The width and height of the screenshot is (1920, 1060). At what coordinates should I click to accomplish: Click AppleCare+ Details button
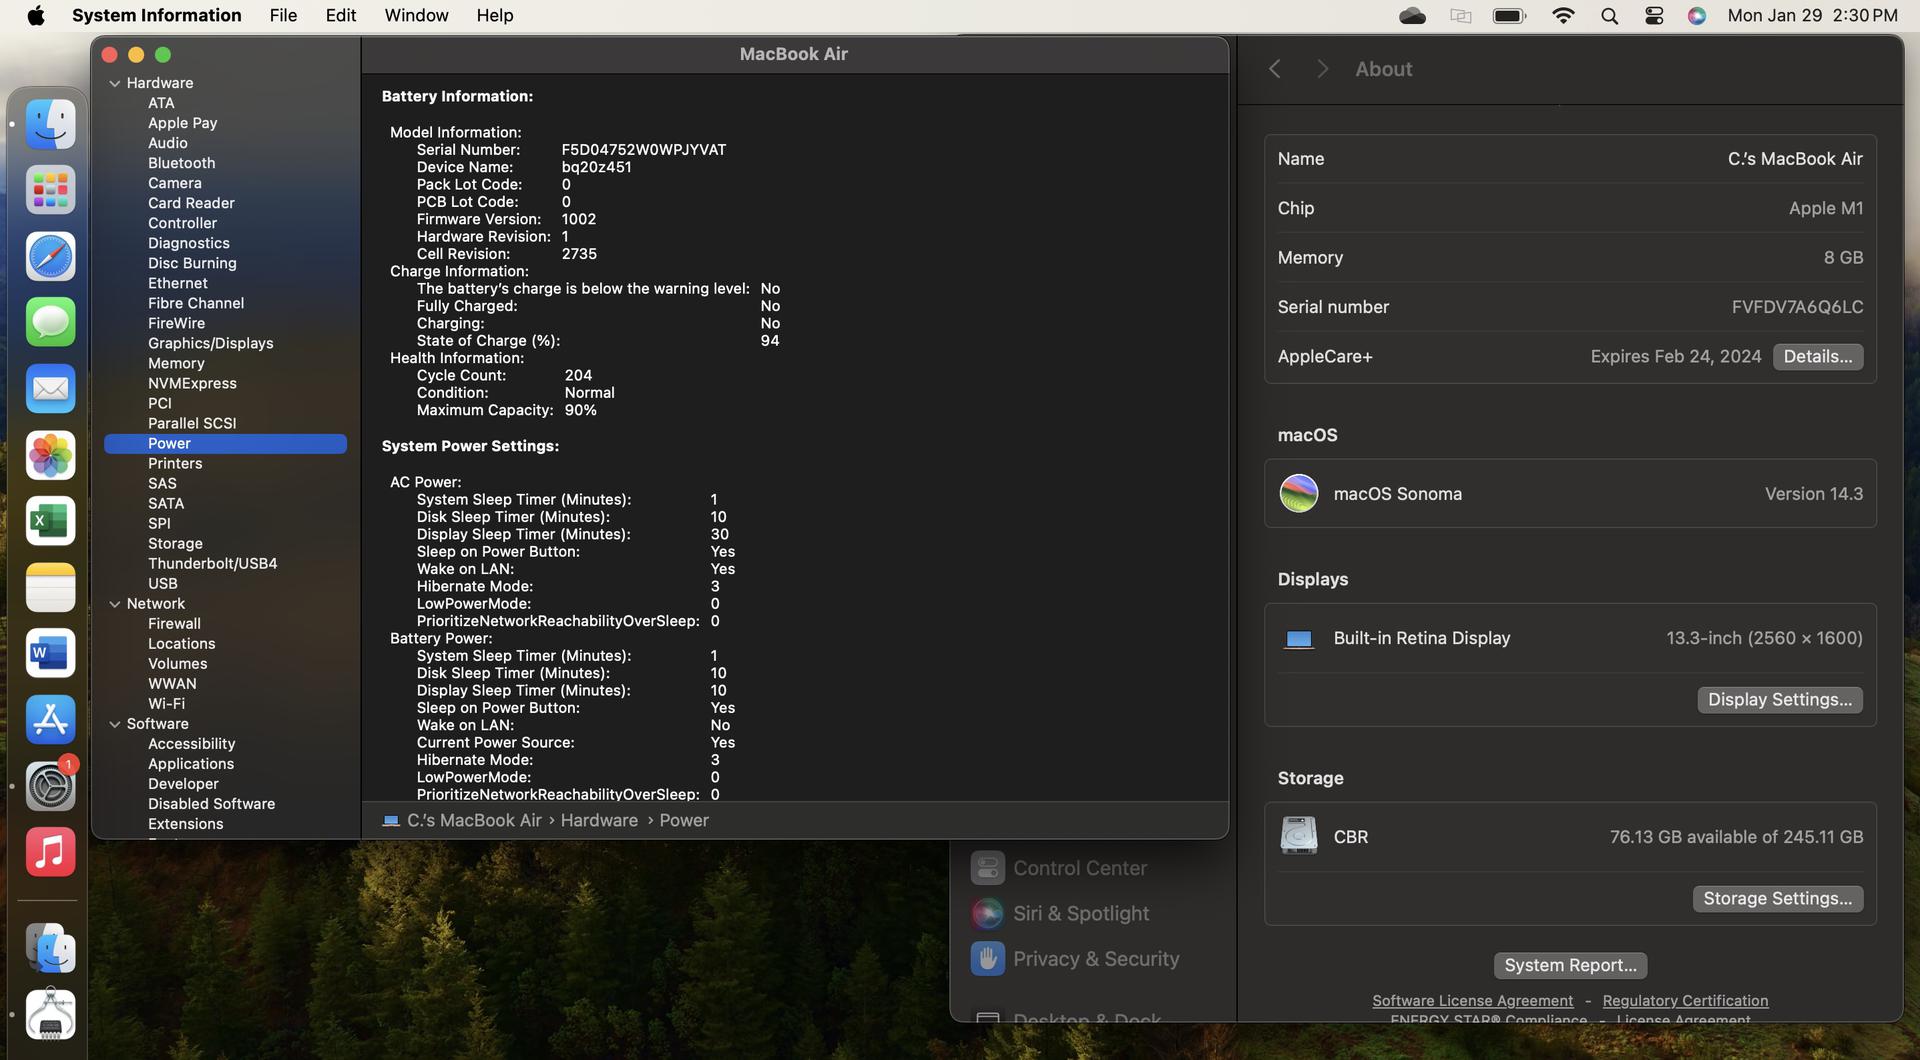(1817, 356)
